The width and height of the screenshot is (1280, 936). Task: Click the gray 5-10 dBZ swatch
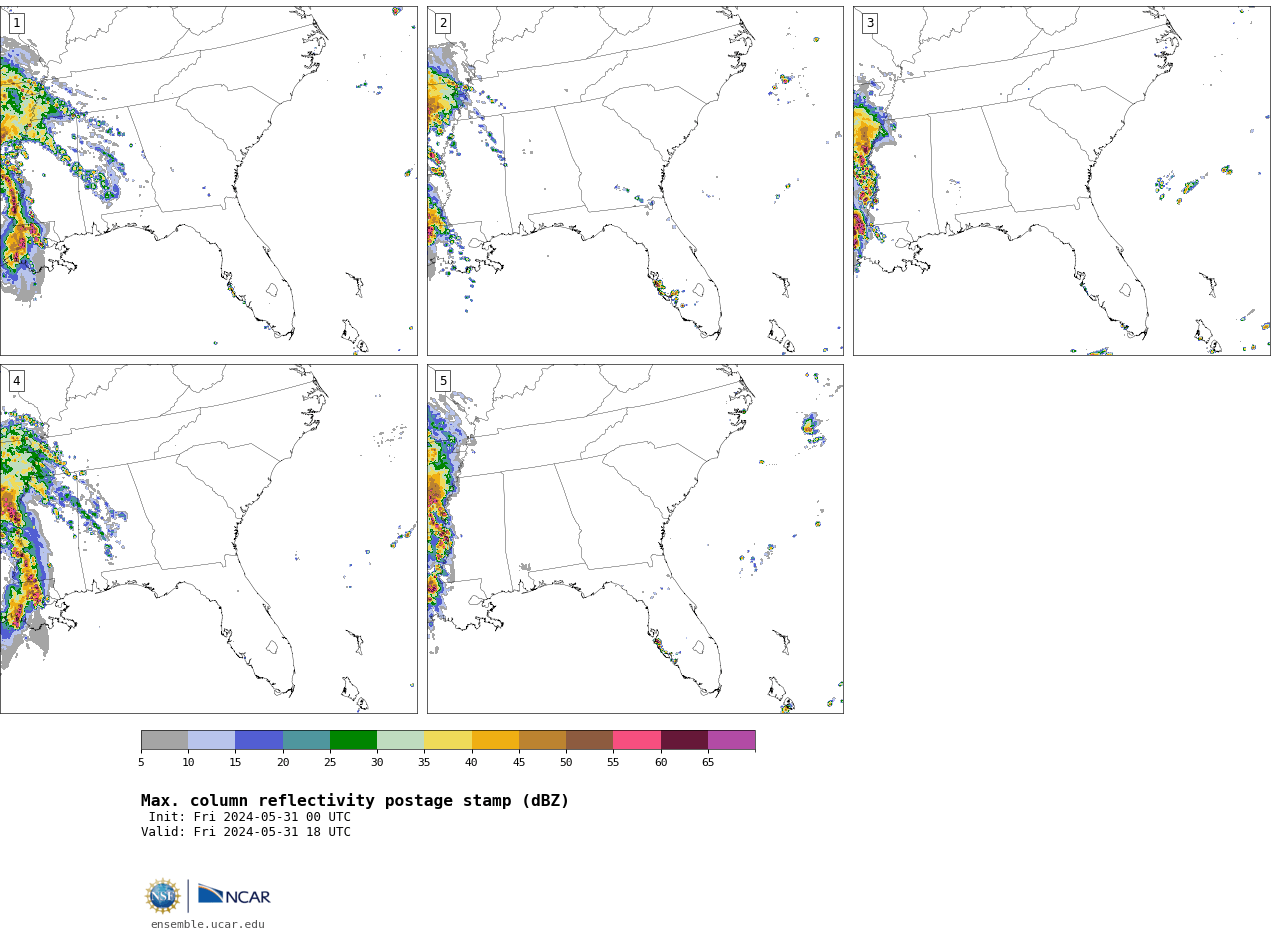pos(165,740)
